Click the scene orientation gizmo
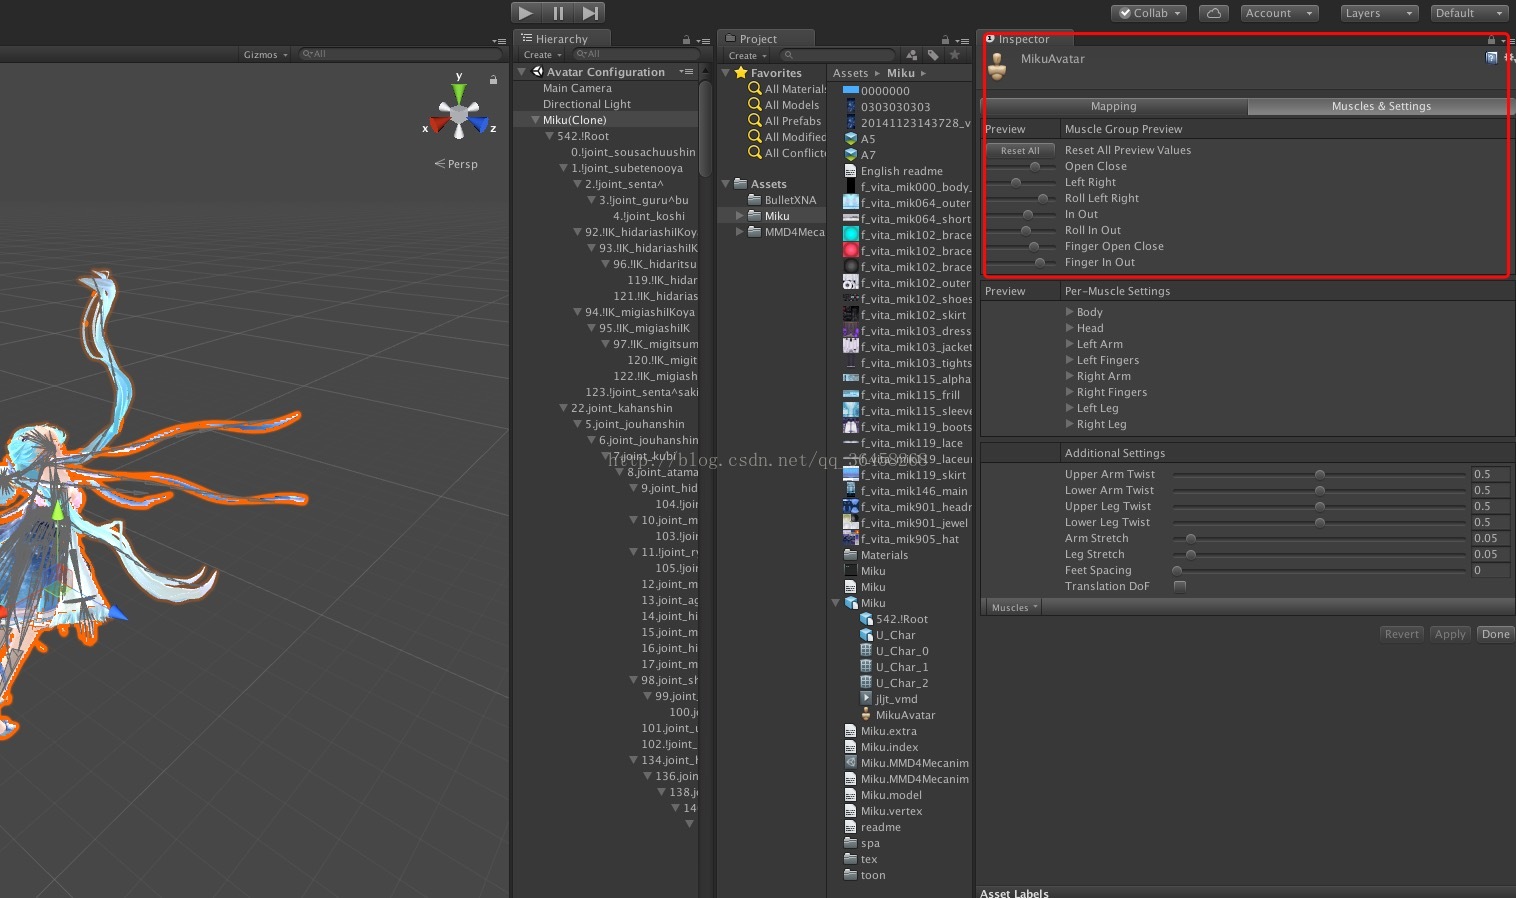Screen dimensions: 1516x898 coord(459,113)
